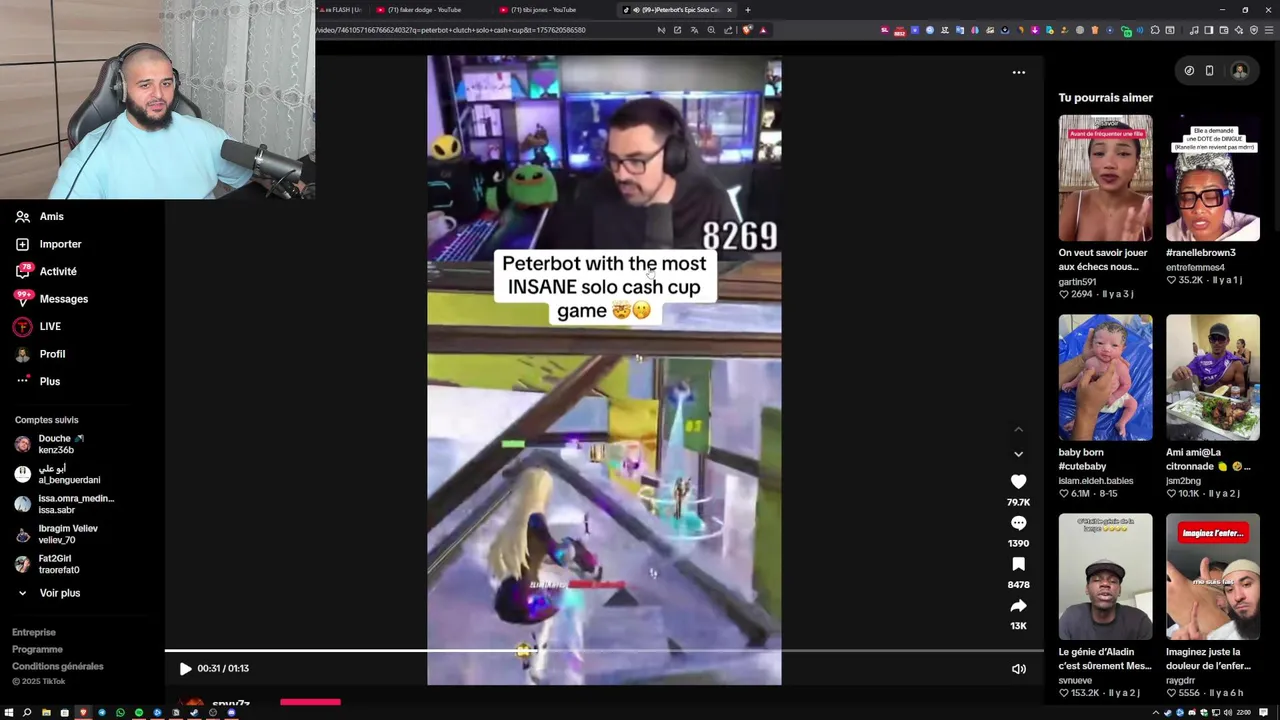The width and height of the screenshot is (1280, 720).
Task: Close the Peterbot's Epic Solo TikTok tab
Action: [x=729, y=10]
